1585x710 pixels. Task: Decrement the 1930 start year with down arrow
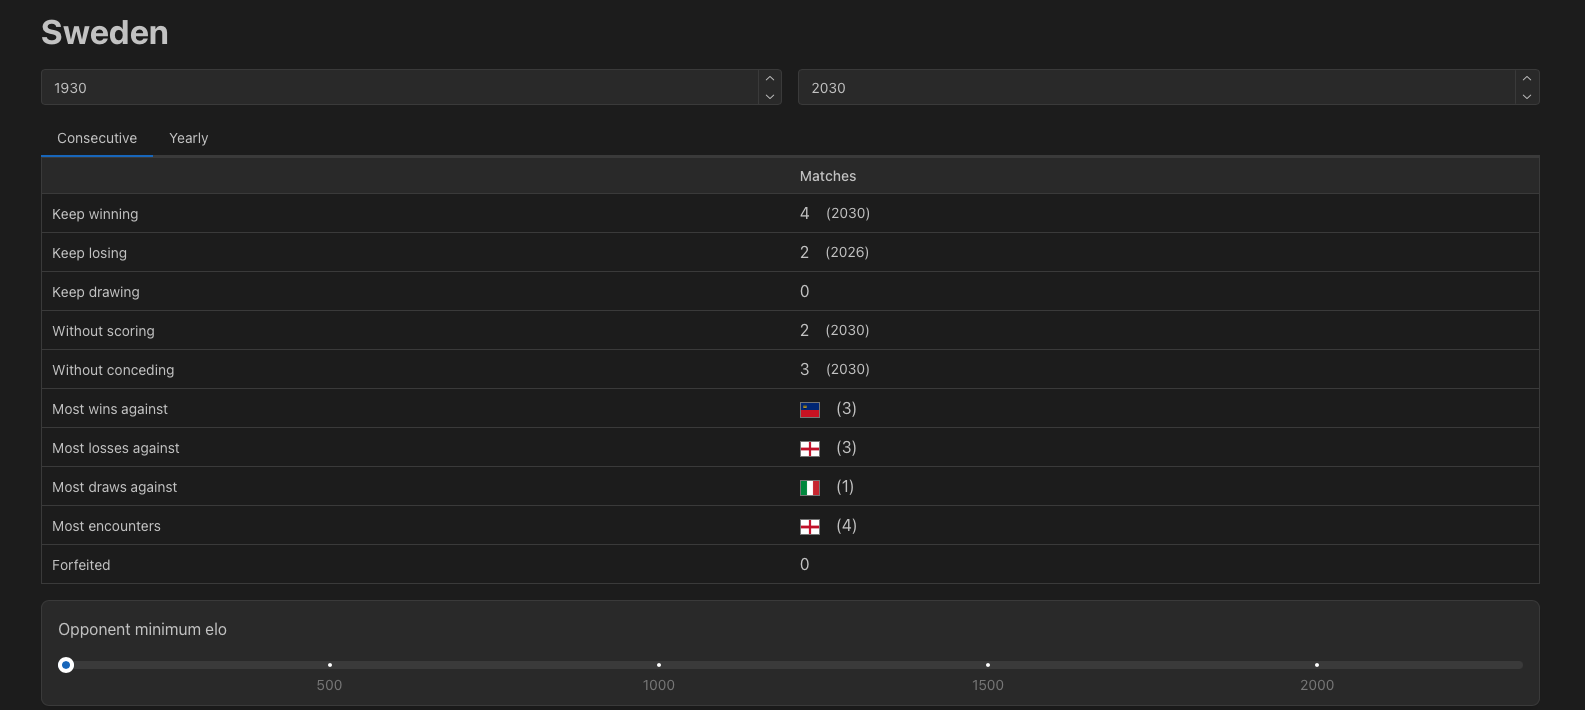(x=770, y=96)
